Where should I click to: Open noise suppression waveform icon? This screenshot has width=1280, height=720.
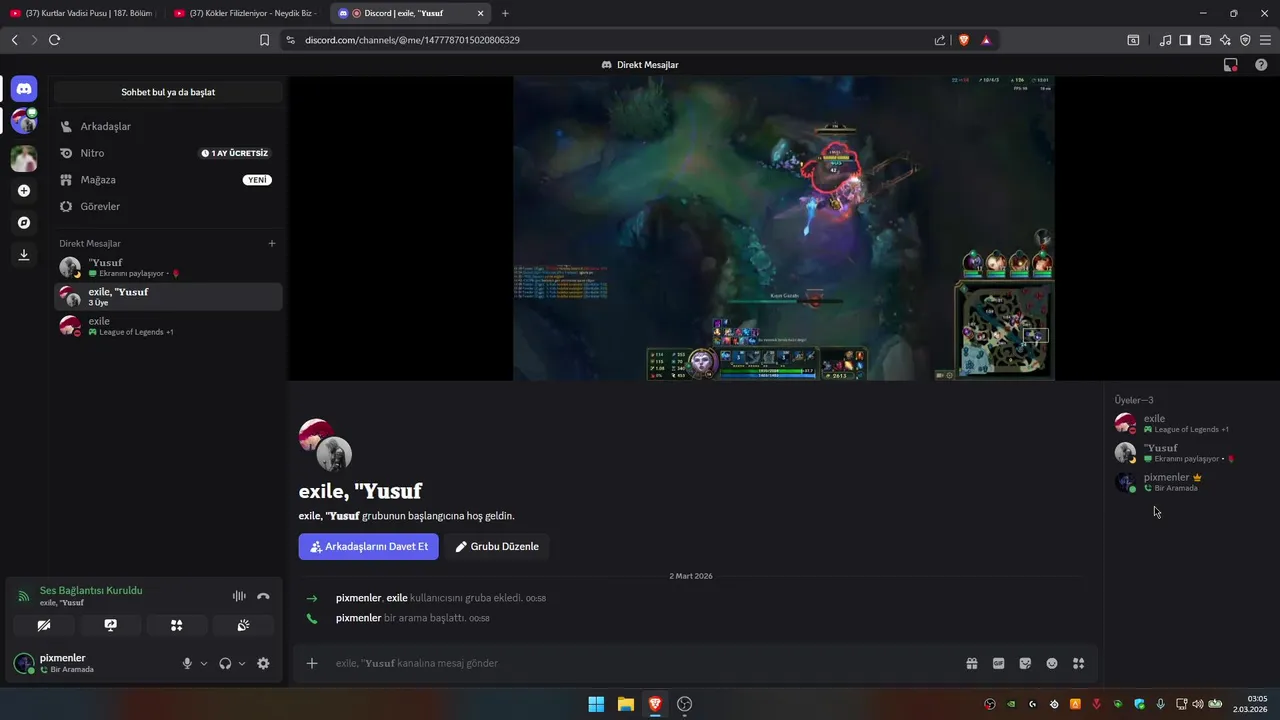click(x=239, y=596)
